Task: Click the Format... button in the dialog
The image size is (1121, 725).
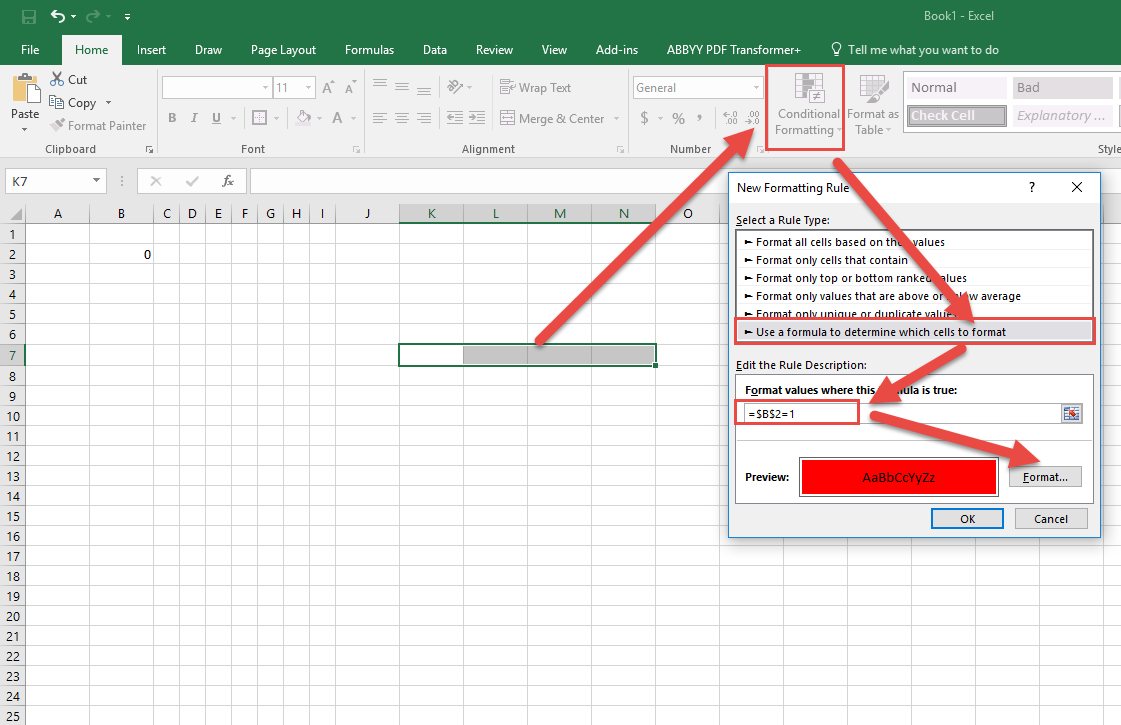Action: click(1045, 477)
